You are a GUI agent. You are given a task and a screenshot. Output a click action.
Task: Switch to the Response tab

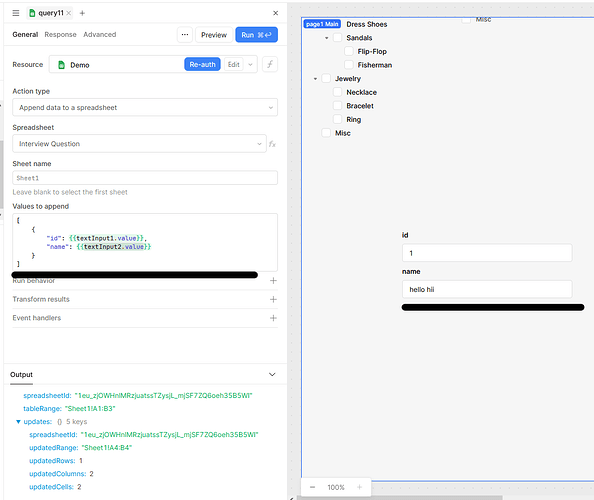coord(60,34)
